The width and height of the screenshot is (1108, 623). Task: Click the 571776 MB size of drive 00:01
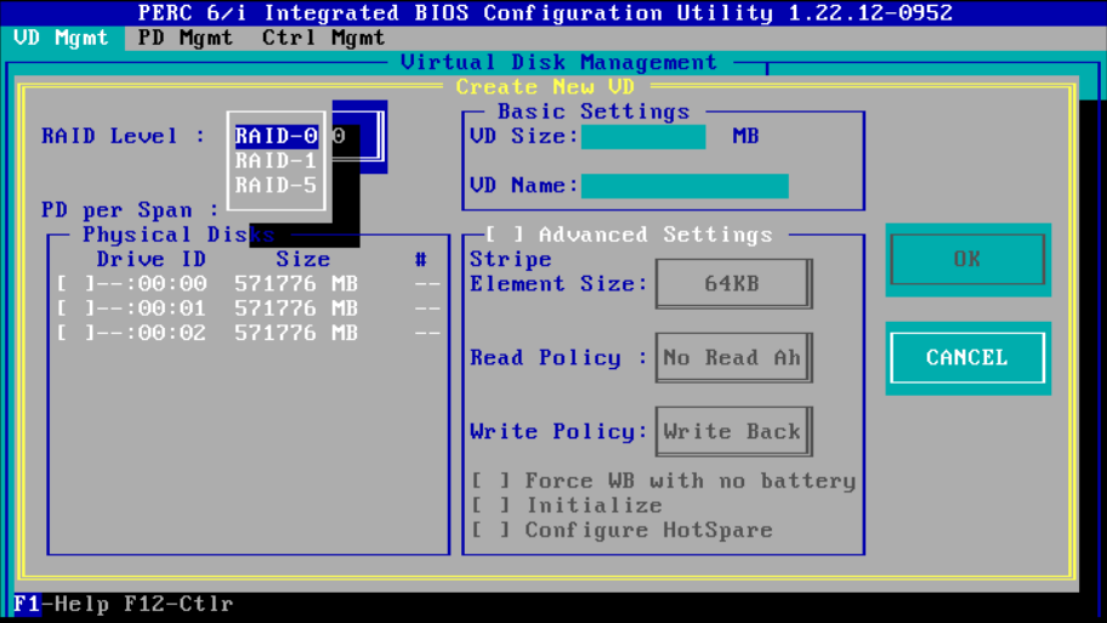(x=296, y=309)
